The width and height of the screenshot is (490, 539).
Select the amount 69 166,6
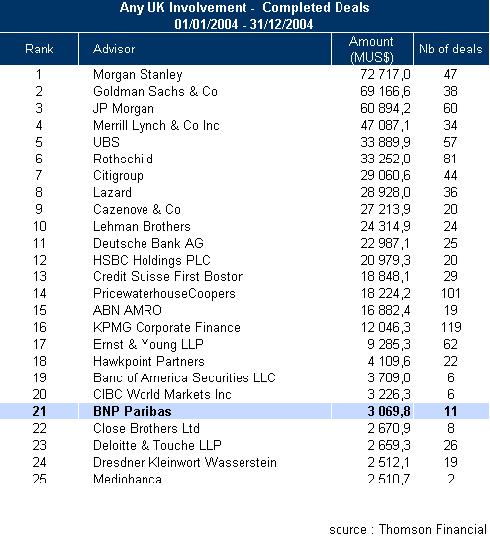point(385,91)
